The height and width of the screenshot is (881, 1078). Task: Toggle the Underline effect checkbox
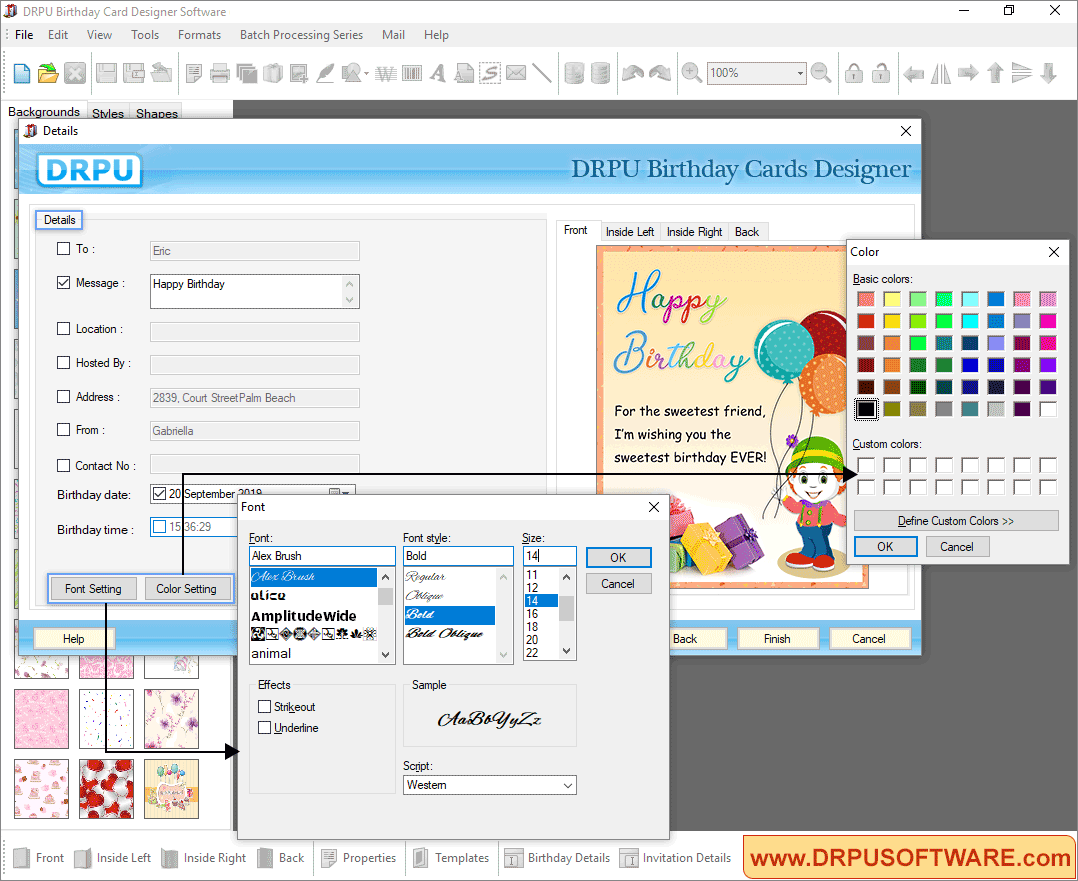click(265, 728)
